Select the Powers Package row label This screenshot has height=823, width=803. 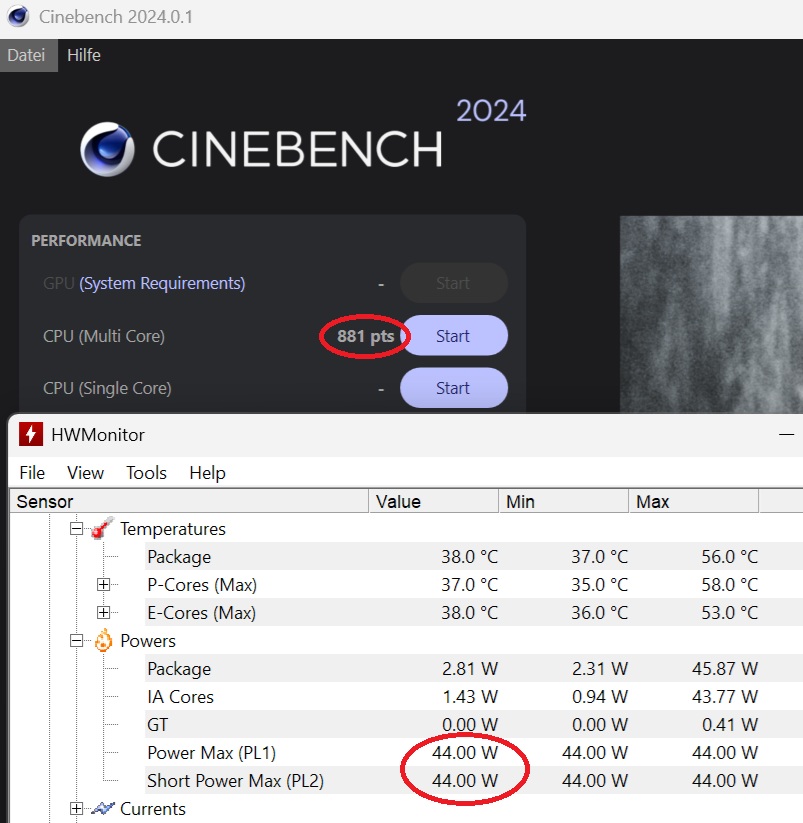point(179,669)
